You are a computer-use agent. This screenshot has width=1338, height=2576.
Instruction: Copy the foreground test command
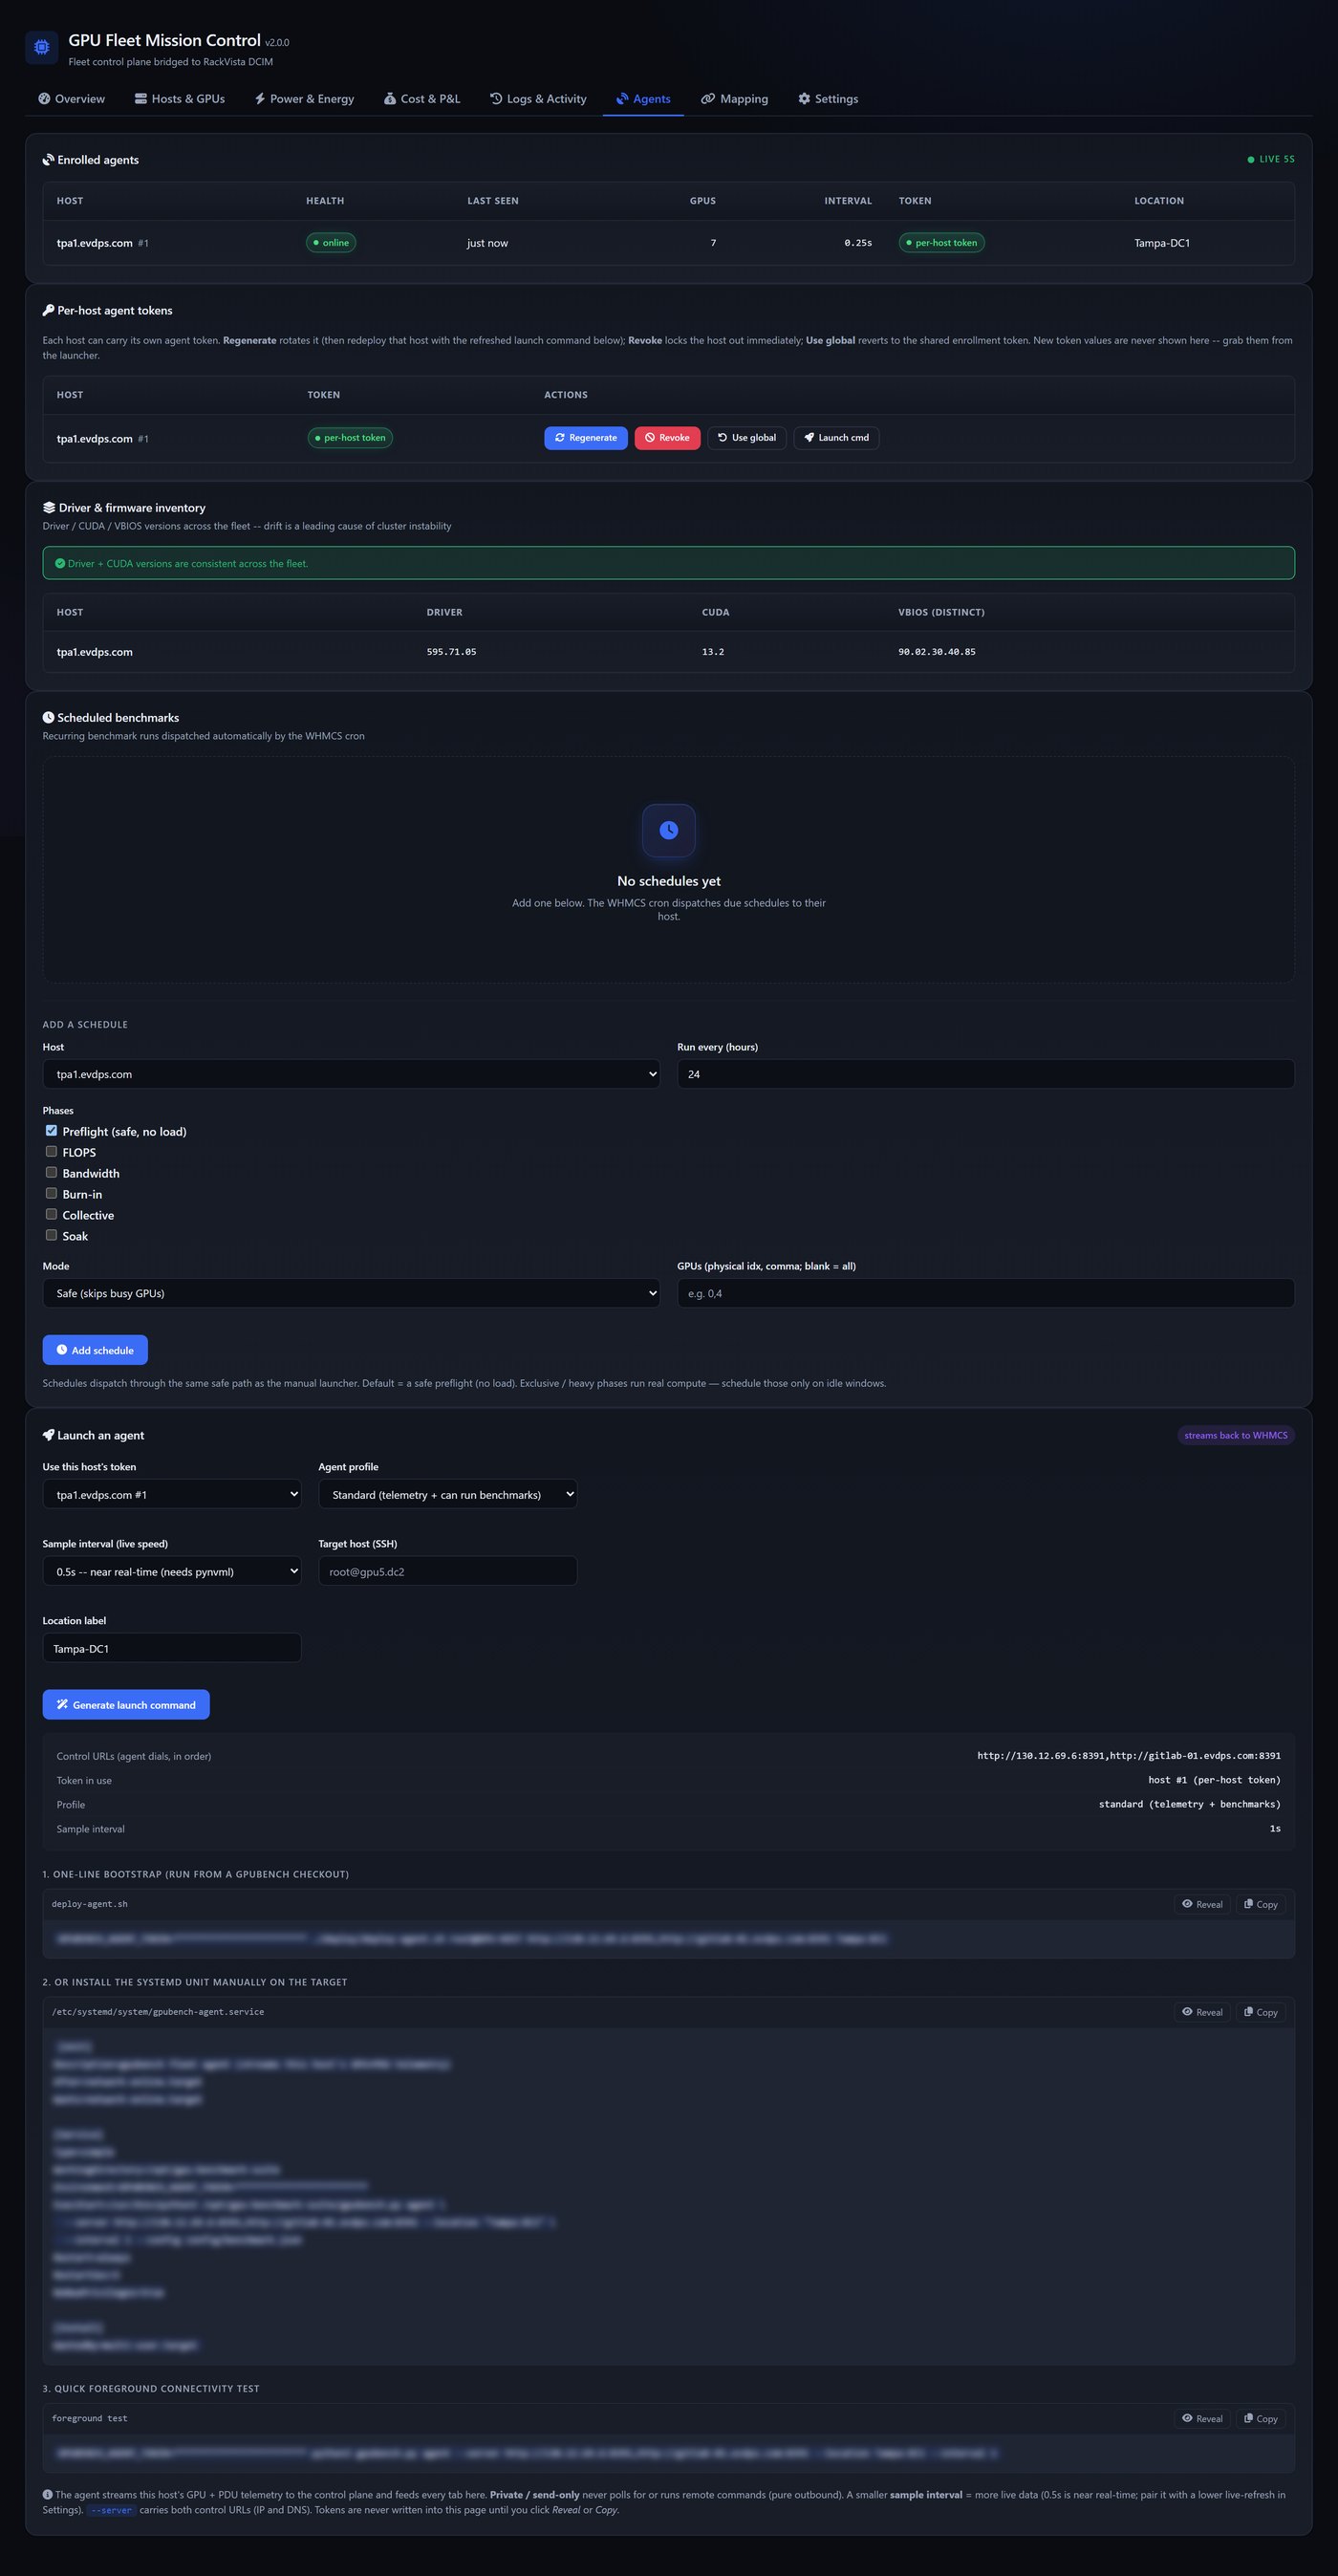[1261, 2418]
